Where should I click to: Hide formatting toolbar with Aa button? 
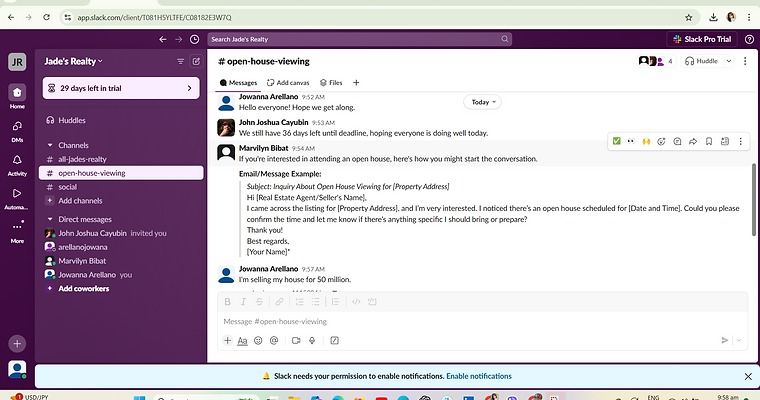click(242, 340)
